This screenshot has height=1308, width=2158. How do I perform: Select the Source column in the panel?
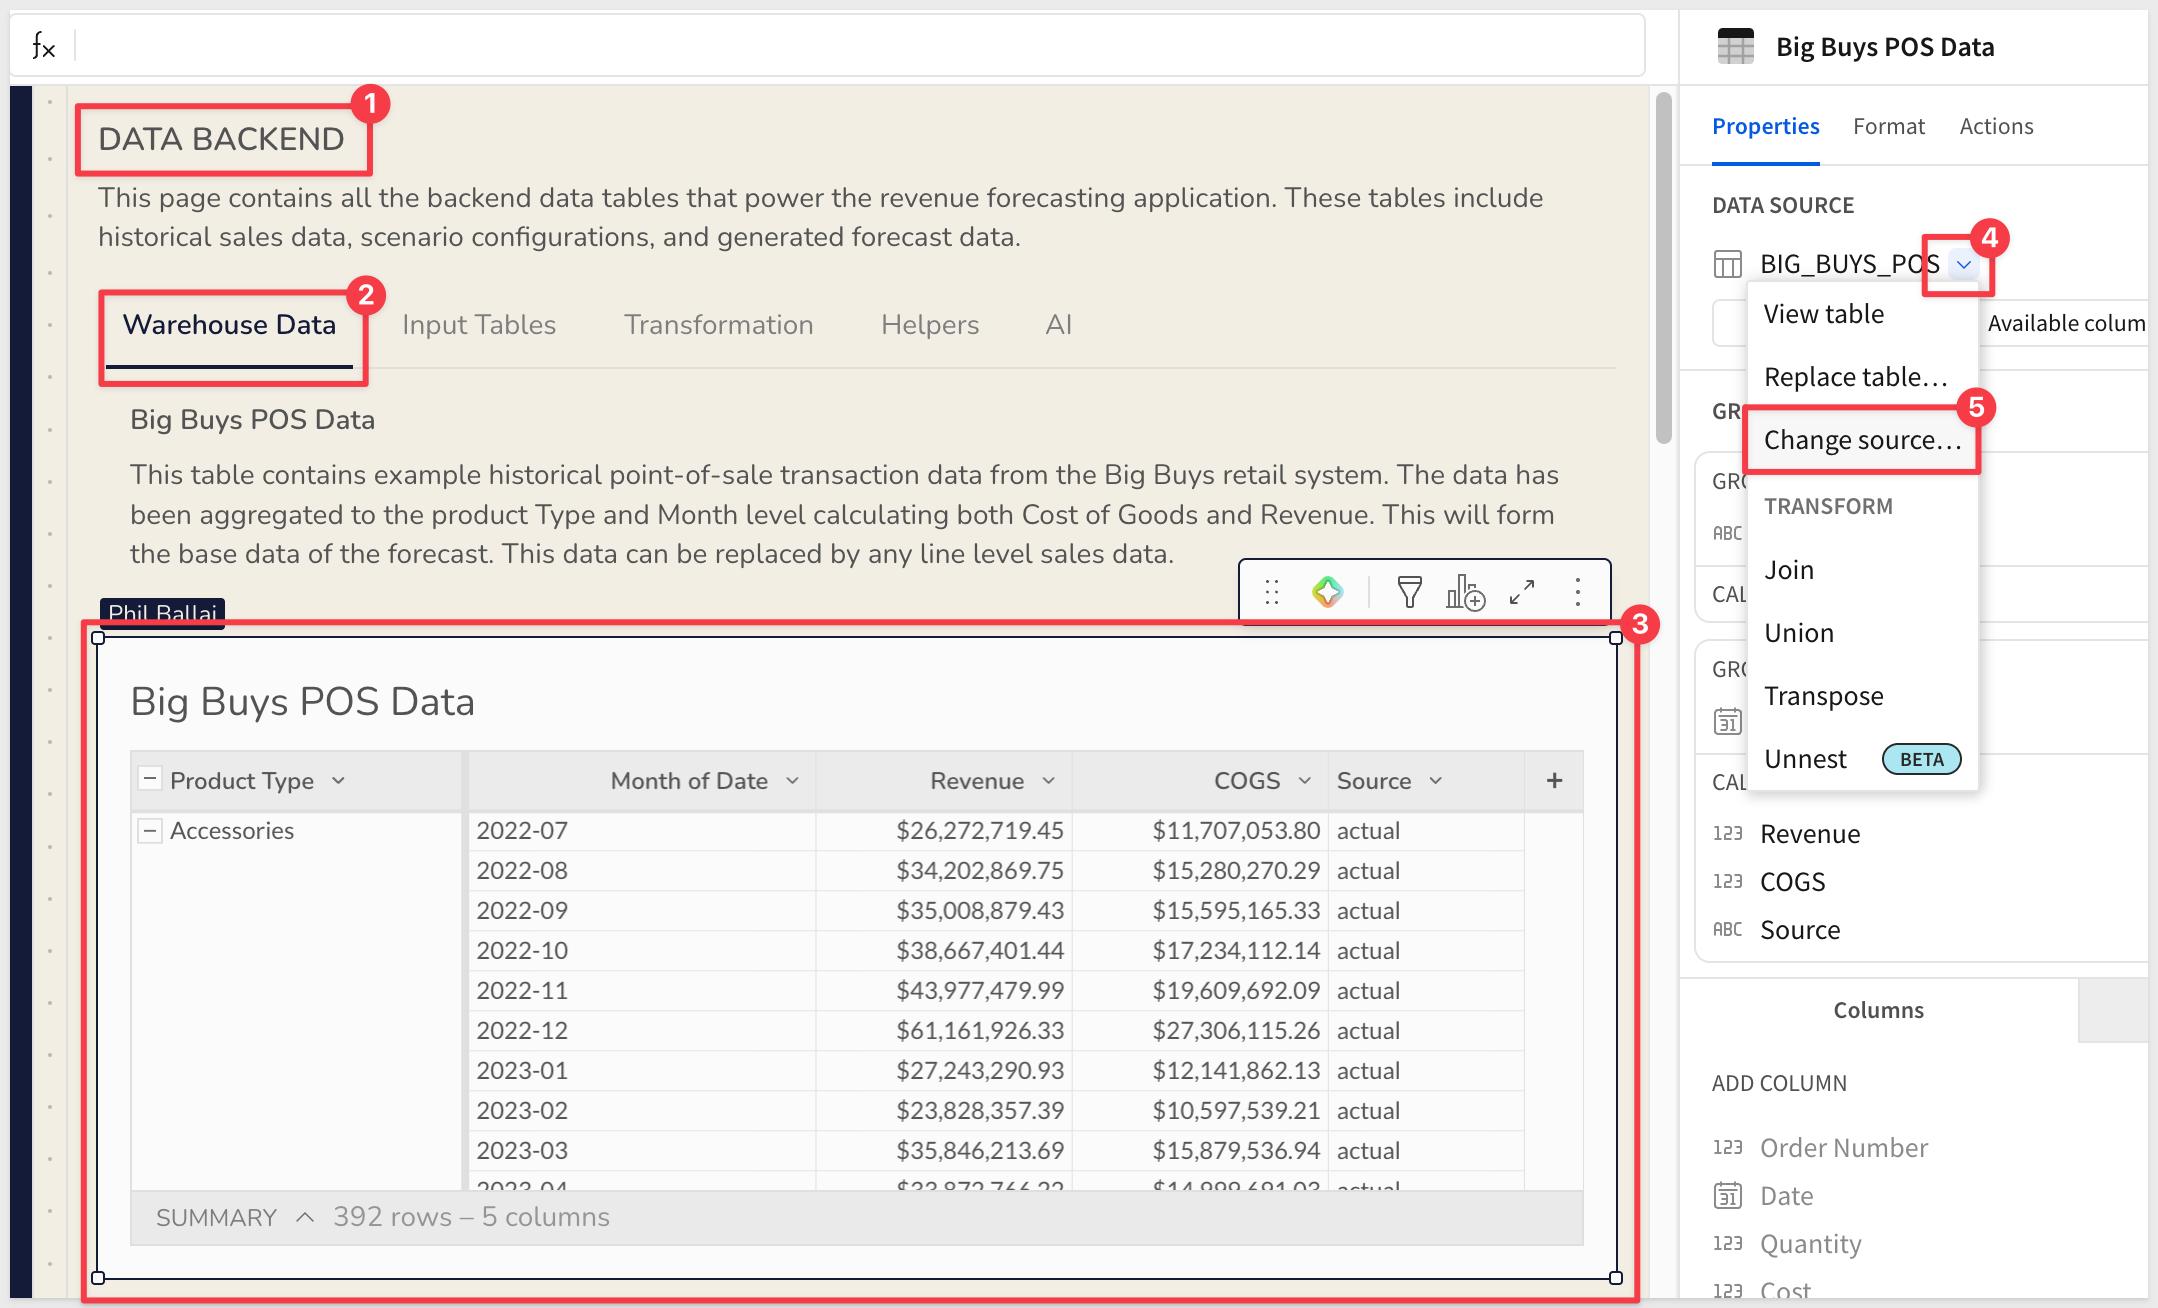click(1800, 930)
